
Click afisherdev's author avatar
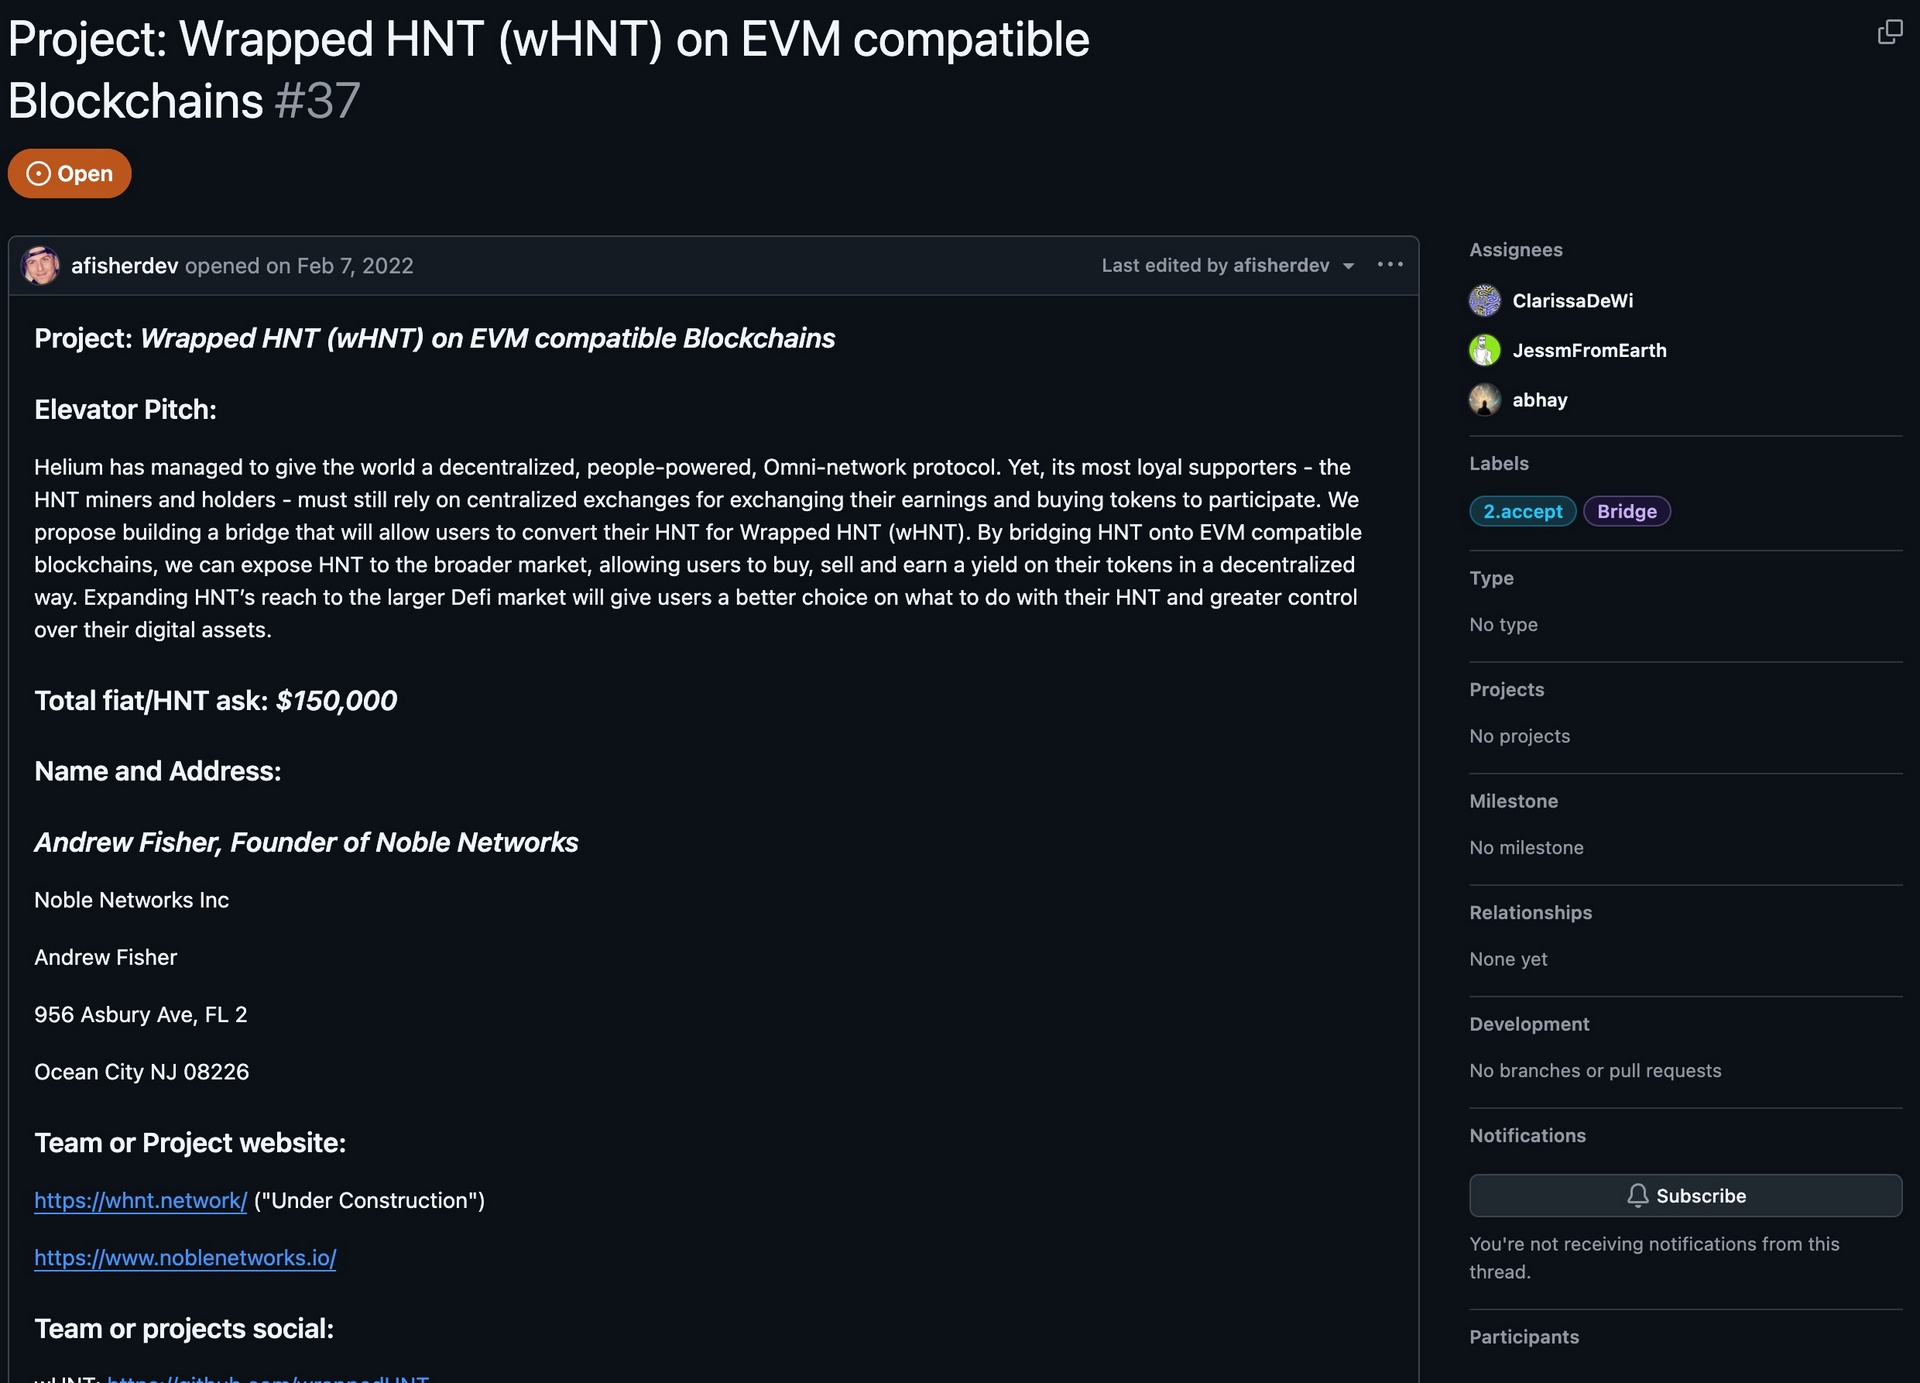pyautogui.click(x=41, y=265)
